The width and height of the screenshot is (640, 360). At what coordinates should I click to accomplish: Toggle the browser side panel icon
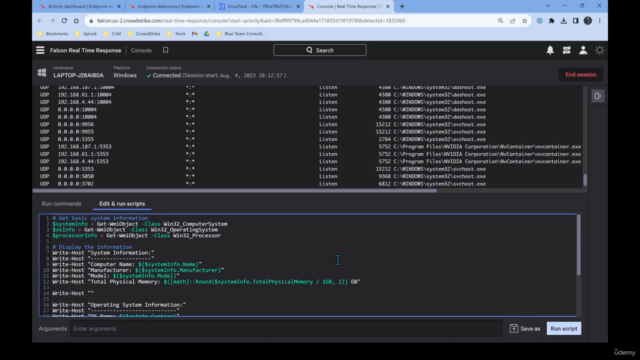coord(576,20)
